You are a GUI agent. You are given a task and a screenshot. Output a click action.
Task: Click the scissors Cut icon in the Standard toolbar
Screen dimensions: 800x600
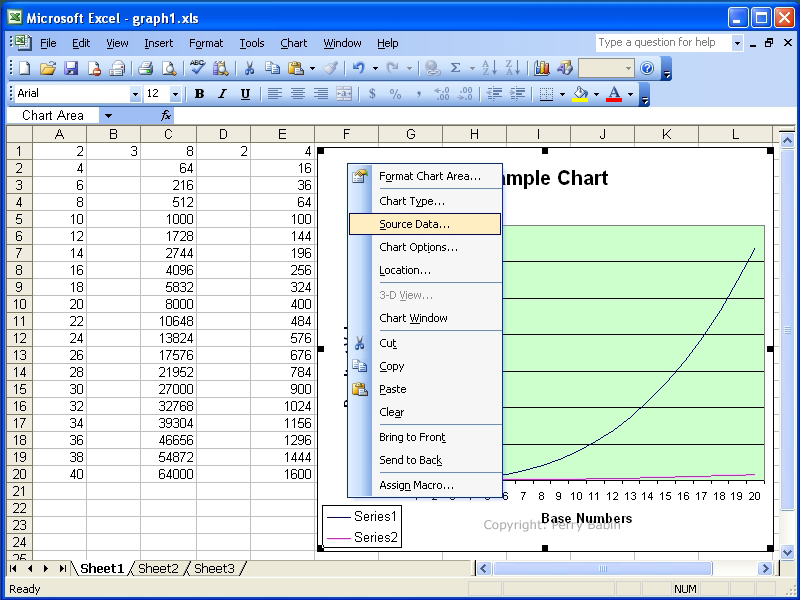pyautogui.click(x=249, y=68)
